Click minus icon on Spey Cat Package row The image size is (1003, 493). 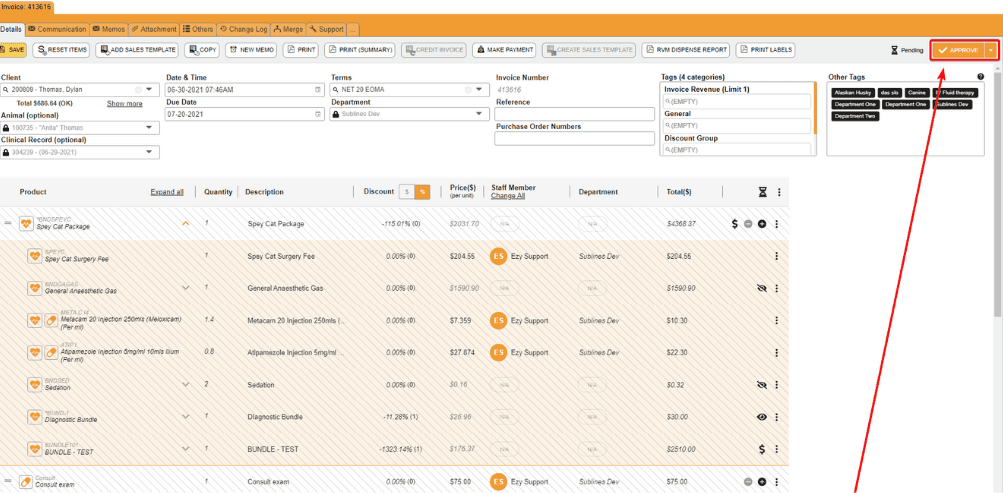pyautogui.click(x=748, y=224)
